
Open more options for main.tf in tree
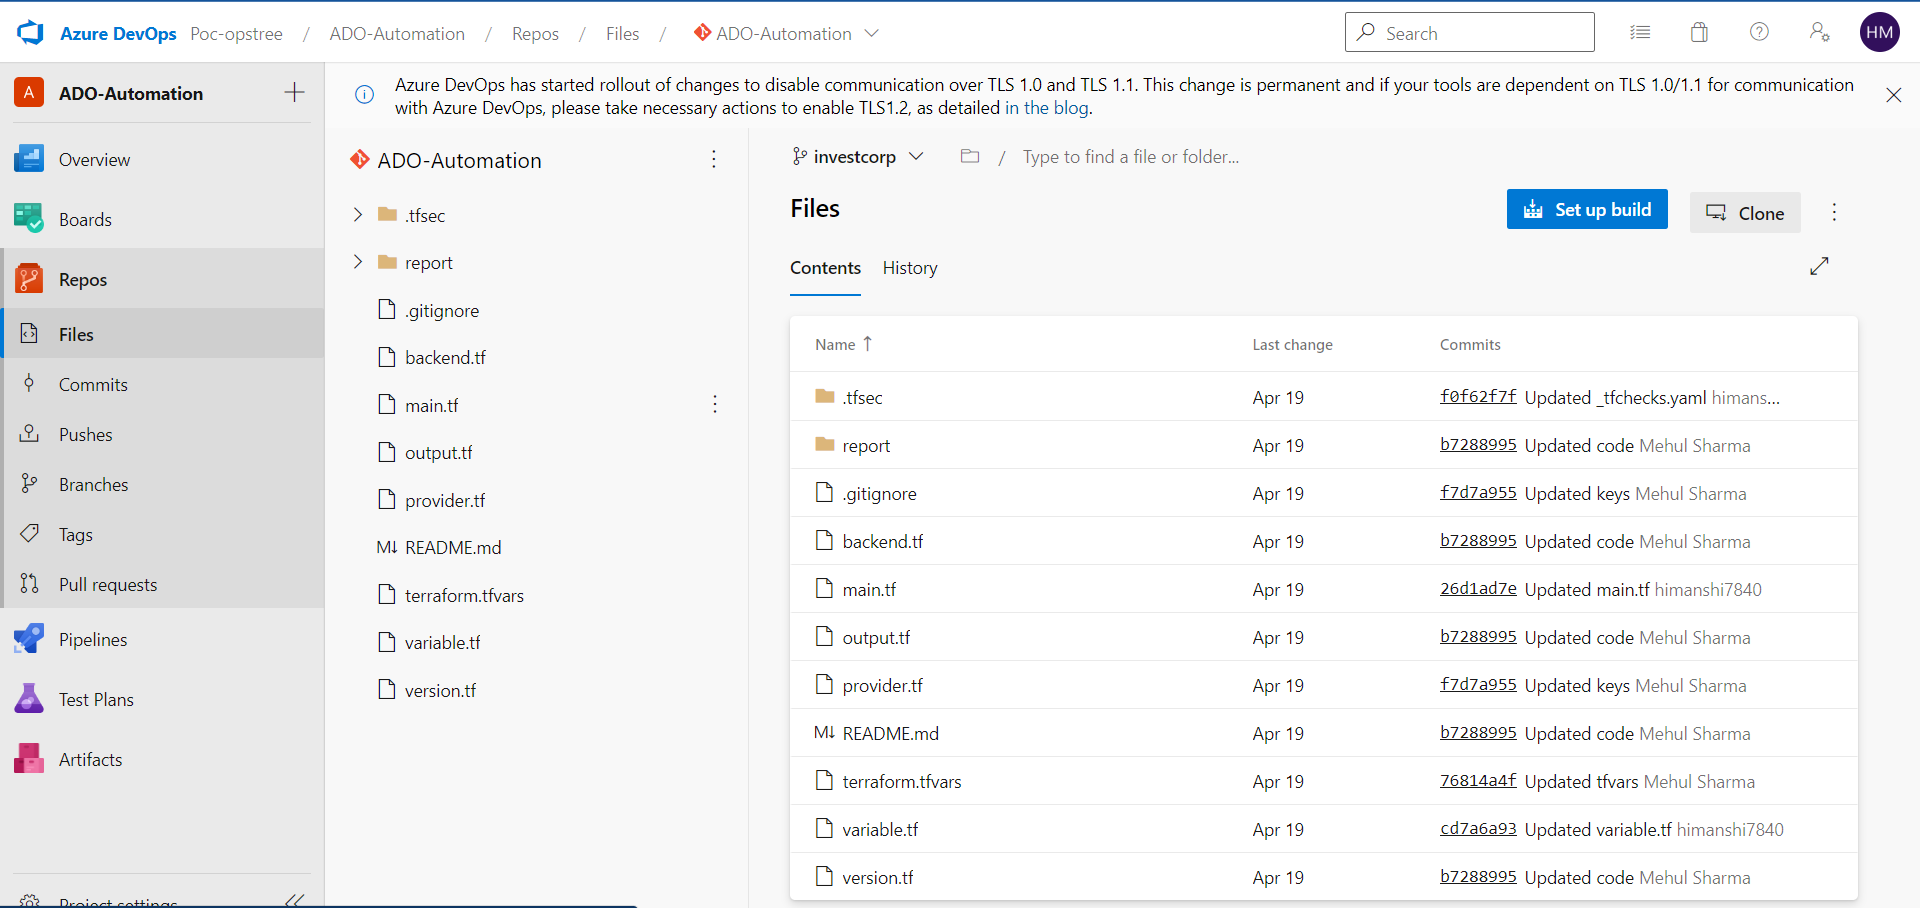pos(714,404)
